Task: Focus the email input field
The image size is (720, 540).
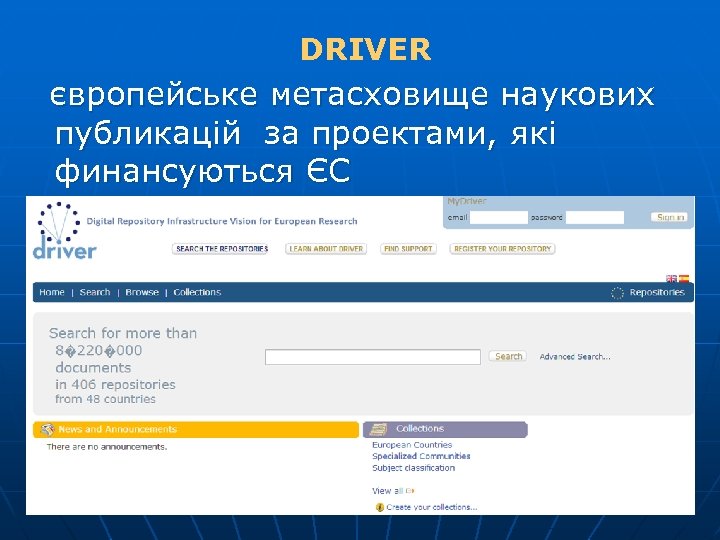Action: tap(499, 217)
